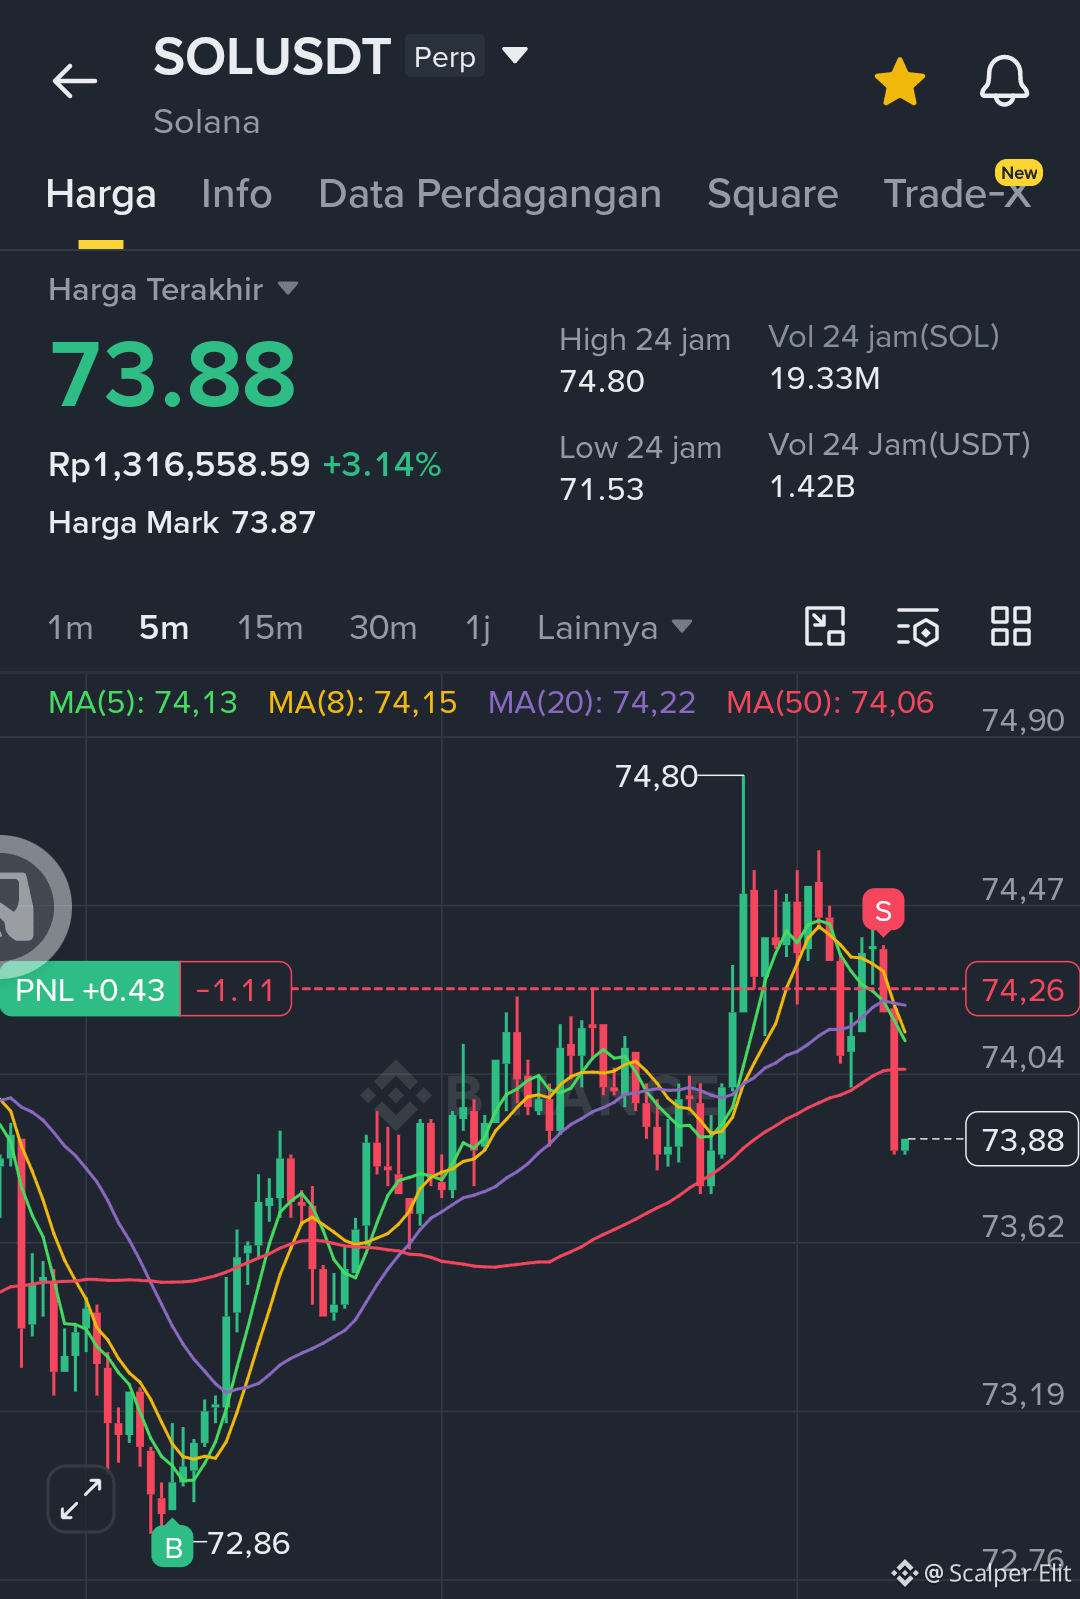Tap the back arrow
The image size is (1080, 1599).
tap(75, 81)
